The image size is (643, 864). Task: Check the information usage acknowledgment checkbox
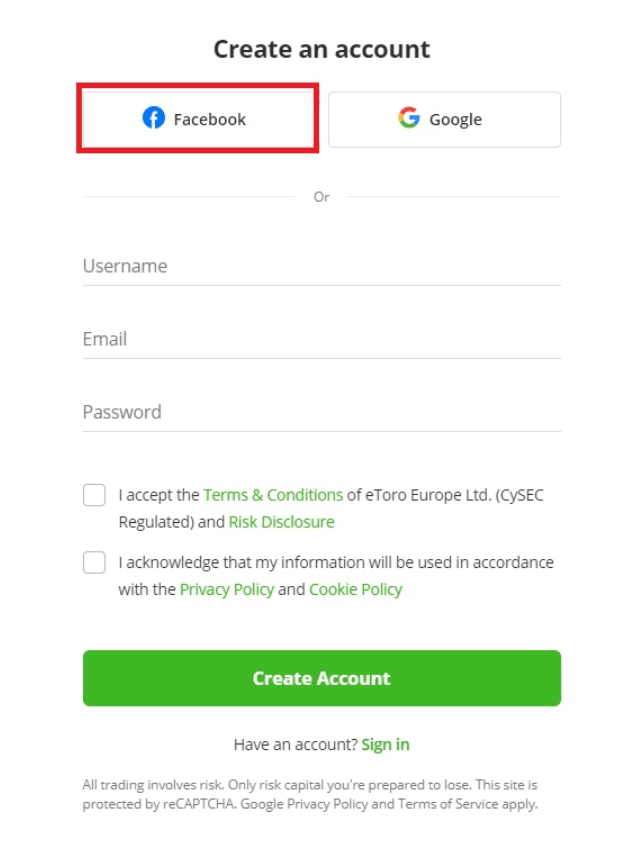(x=93, y=562)
